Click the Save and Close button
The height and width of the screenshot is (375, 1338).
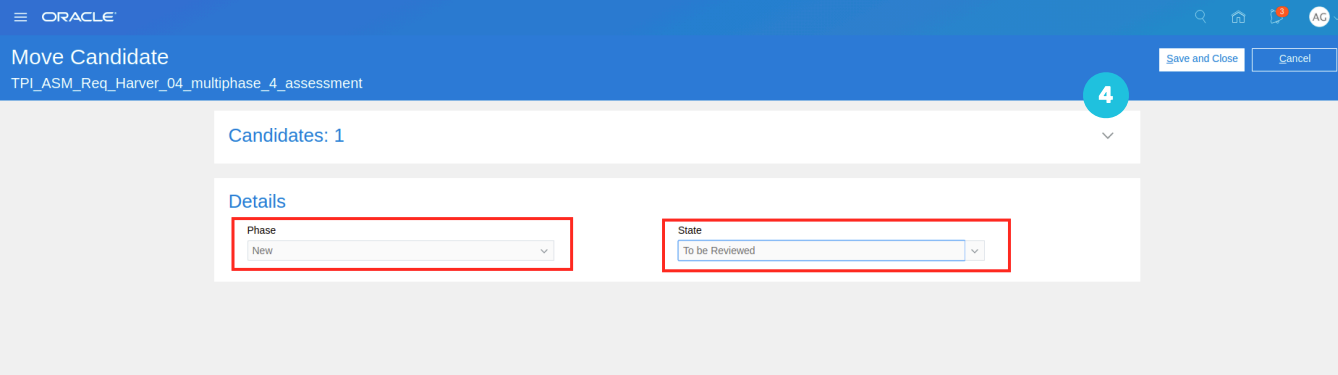point(1202,59)
